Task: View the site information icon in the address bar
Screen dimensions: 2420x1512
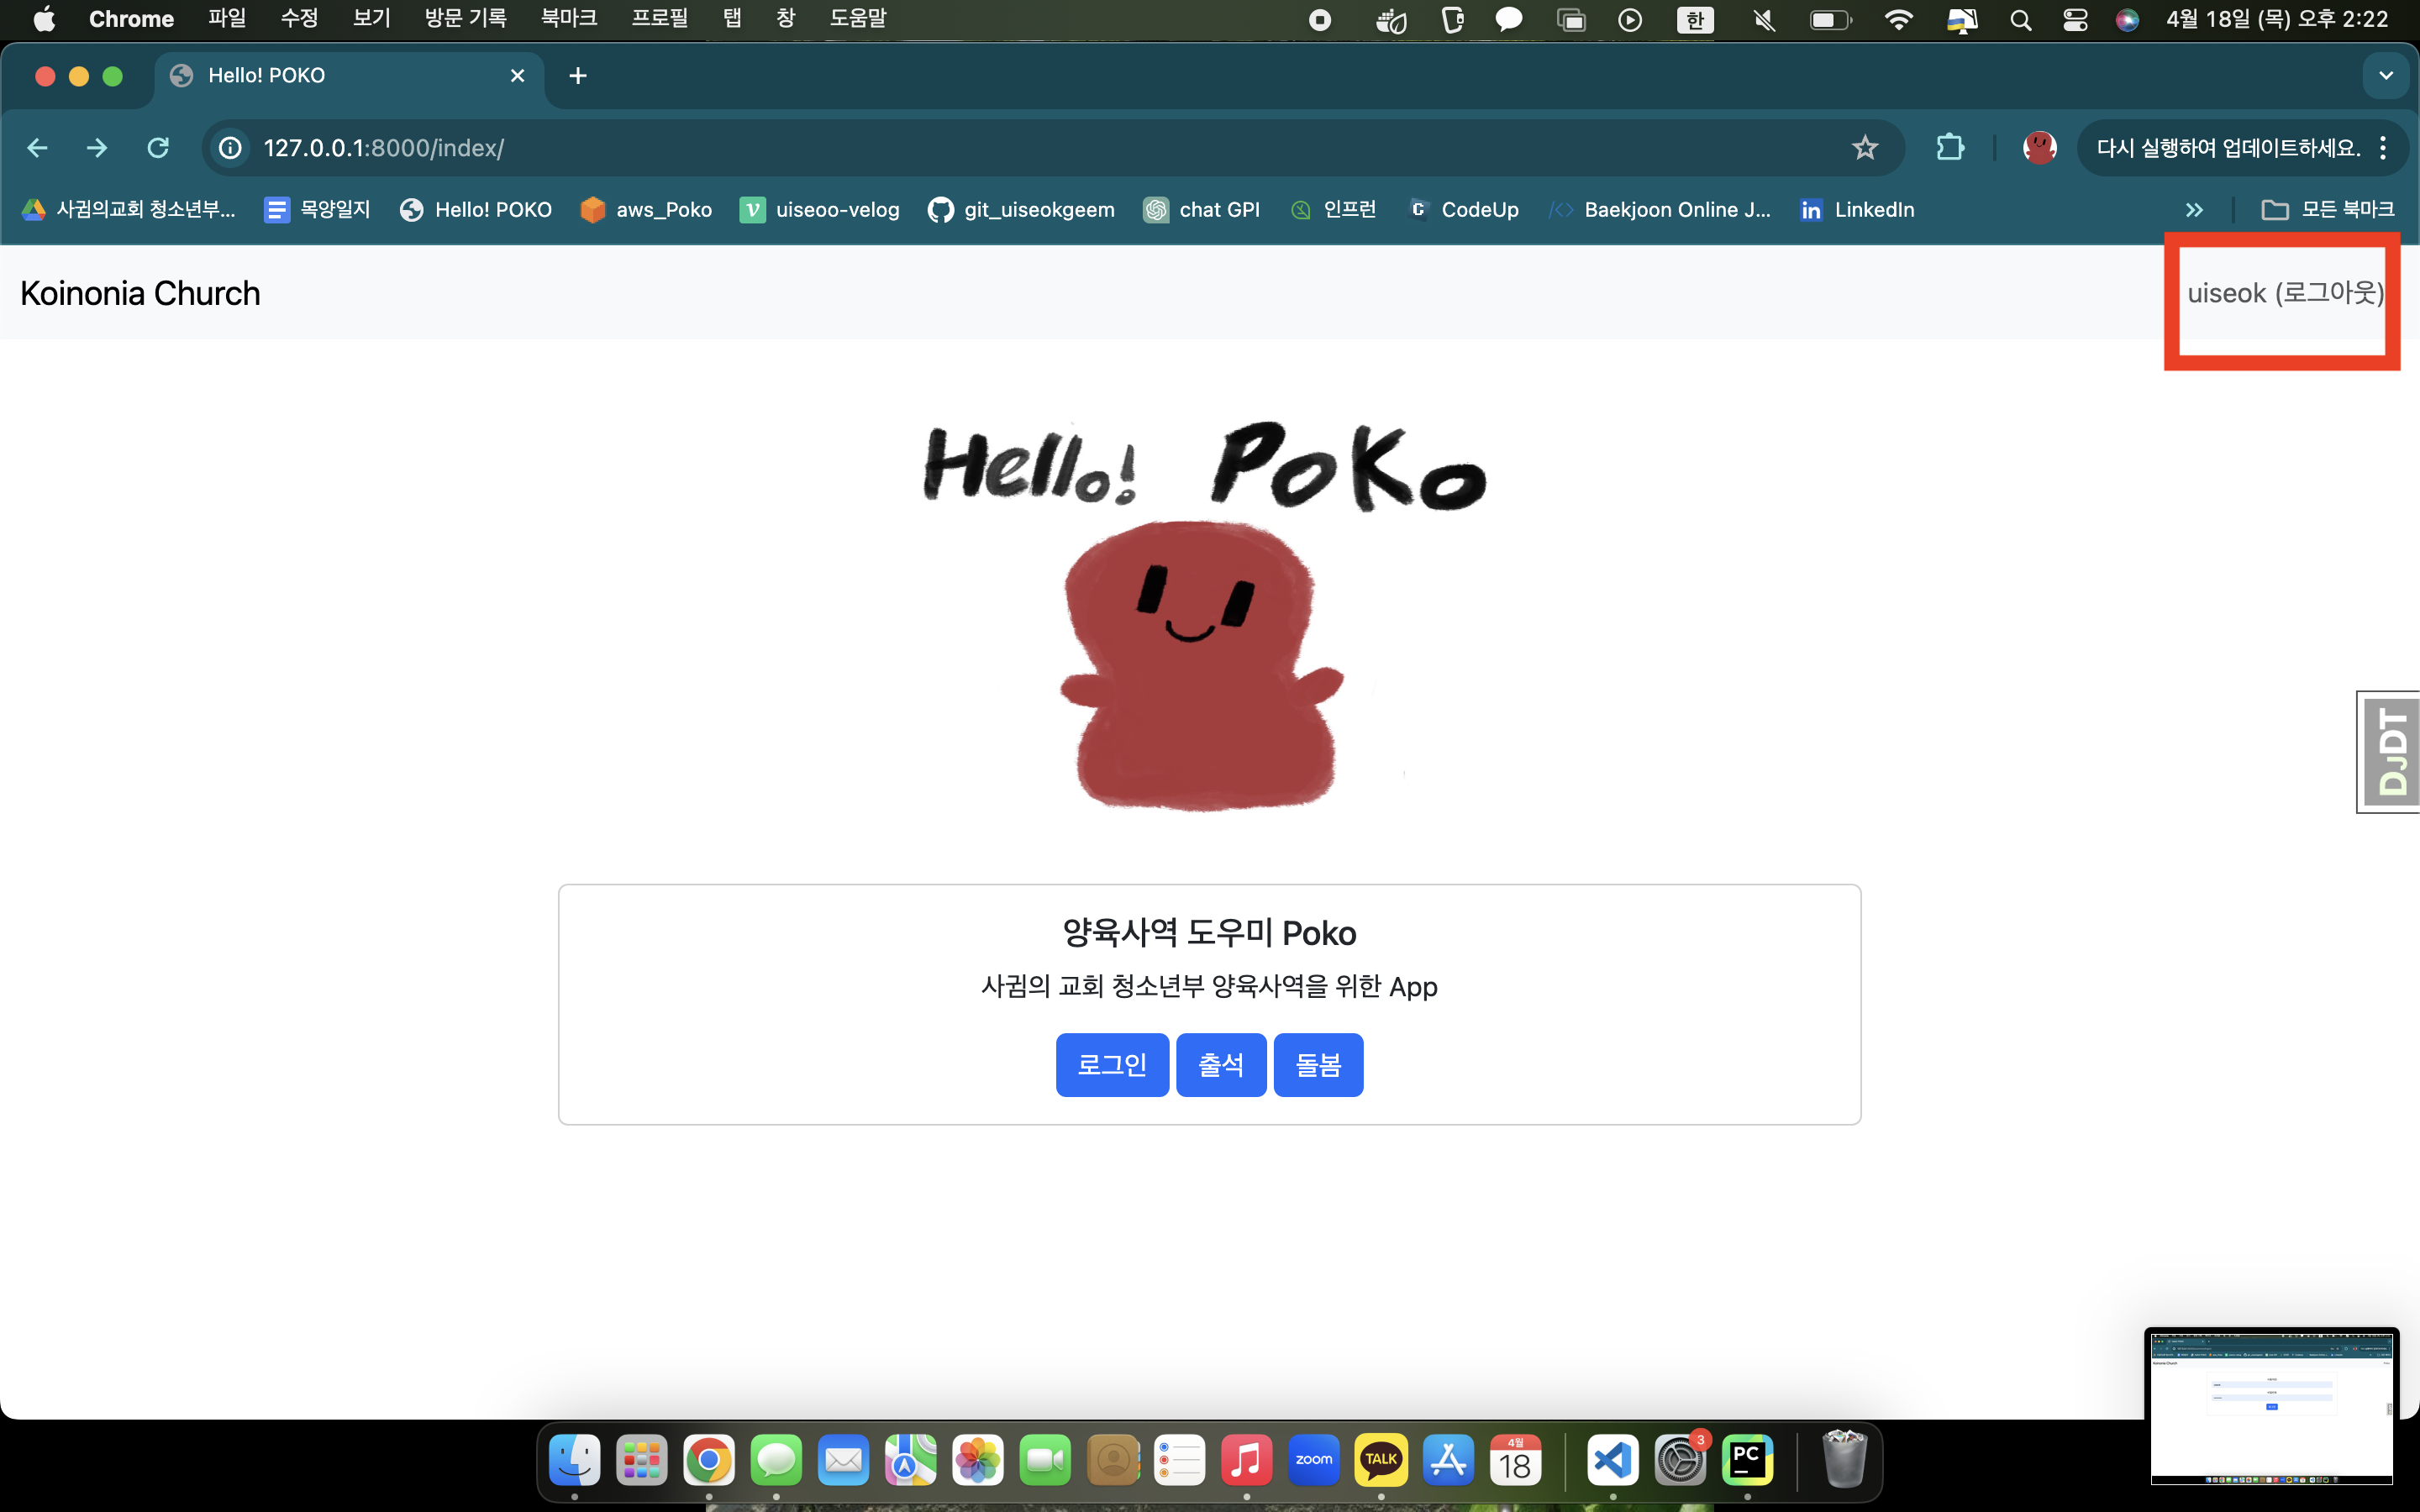Action: [230, 148]
